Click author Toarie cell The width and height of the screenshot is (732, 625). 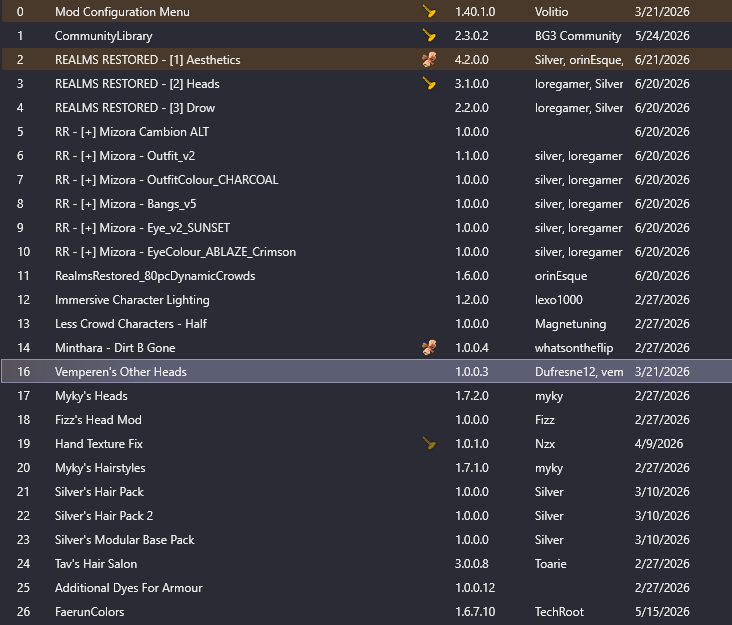click(x=550, y=564)
